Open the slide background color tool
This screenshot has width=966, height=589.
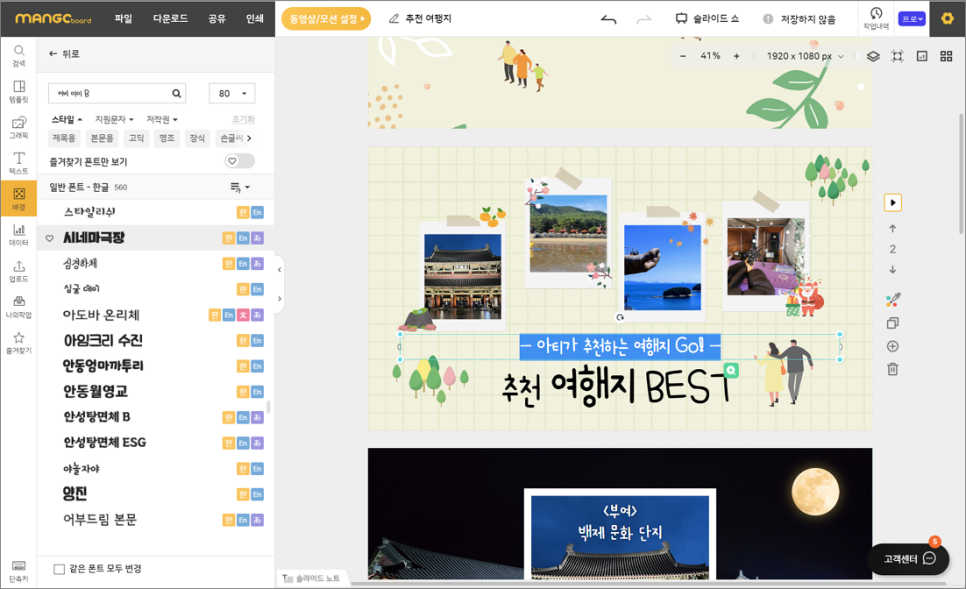[x=893, y=300]
